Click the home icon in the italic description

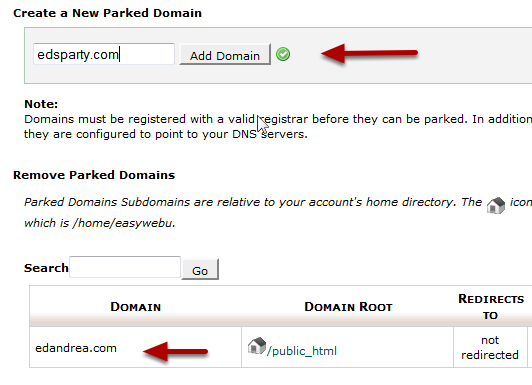pos(496,205)
